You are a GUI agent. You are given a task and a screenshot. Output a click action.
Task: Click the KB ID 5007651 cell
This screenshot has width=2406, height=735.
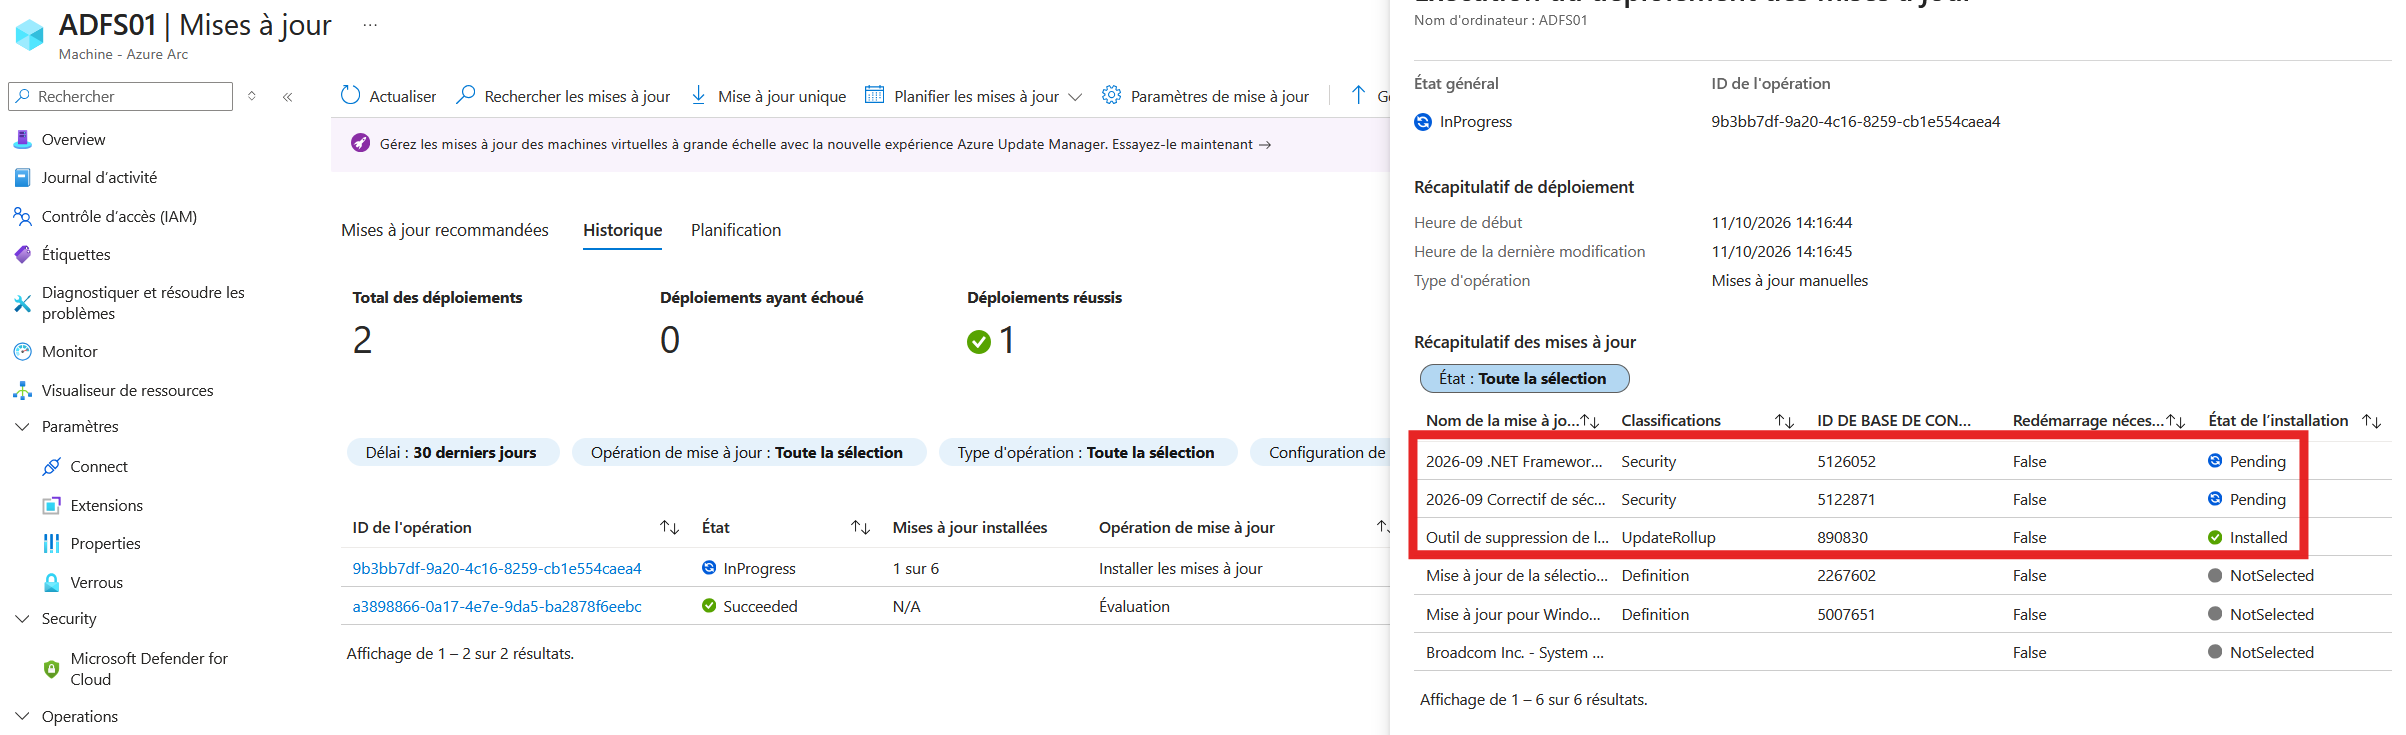(1846, 614)
